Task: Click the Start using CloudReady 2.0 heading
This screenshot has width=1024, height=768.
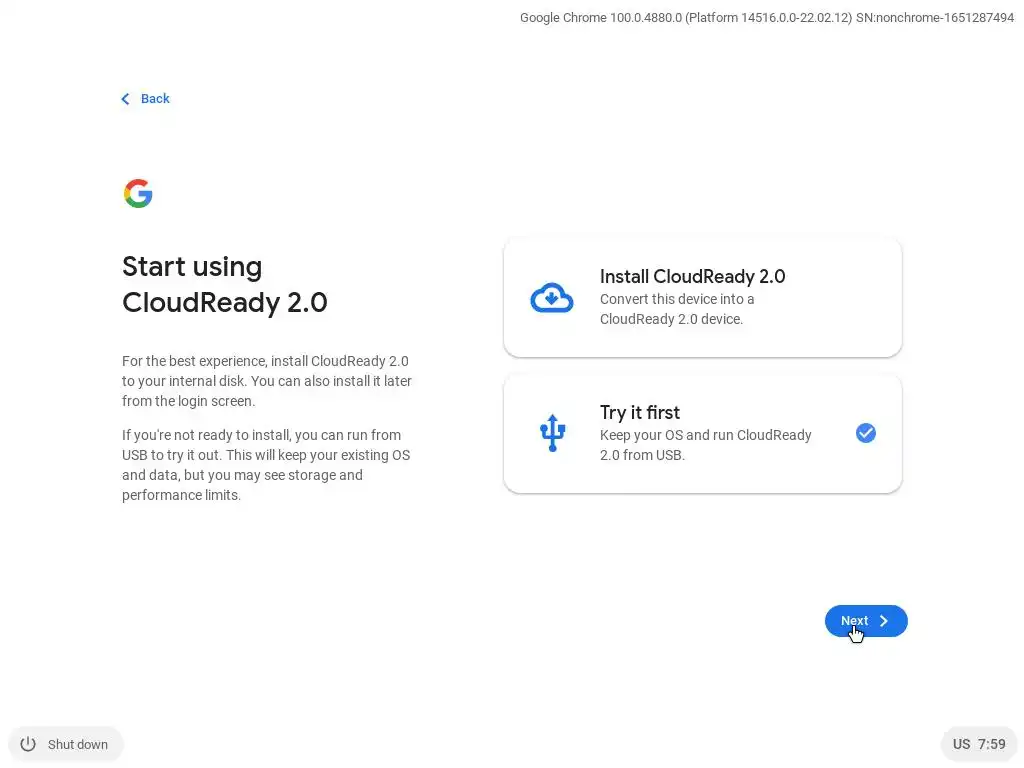Action: [225, 284]
